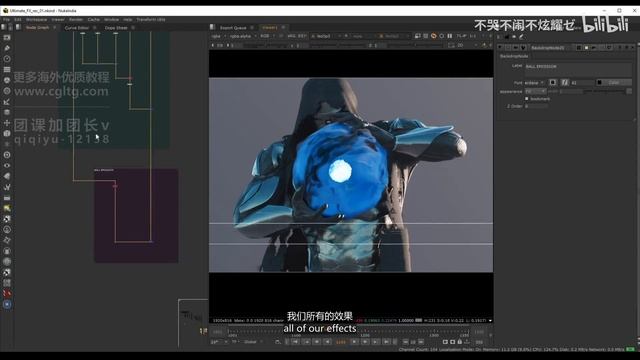Viewport: 640px width, 360px height.
Task: Switch to the Curve Editor tab
Action: 77,28
